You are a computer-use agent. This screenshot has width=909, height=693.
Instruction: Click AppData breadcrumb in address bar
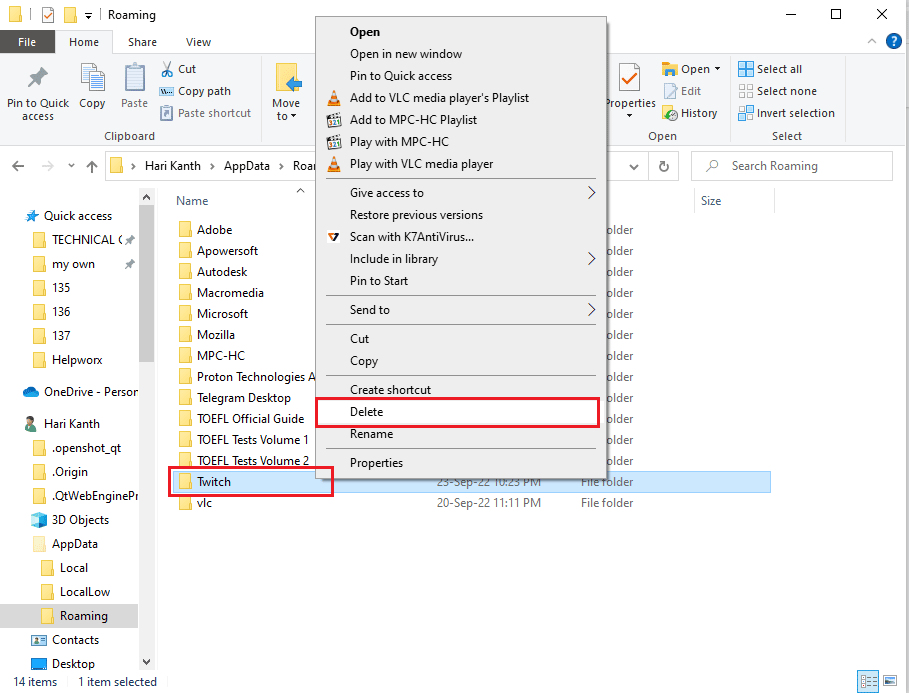246,166
